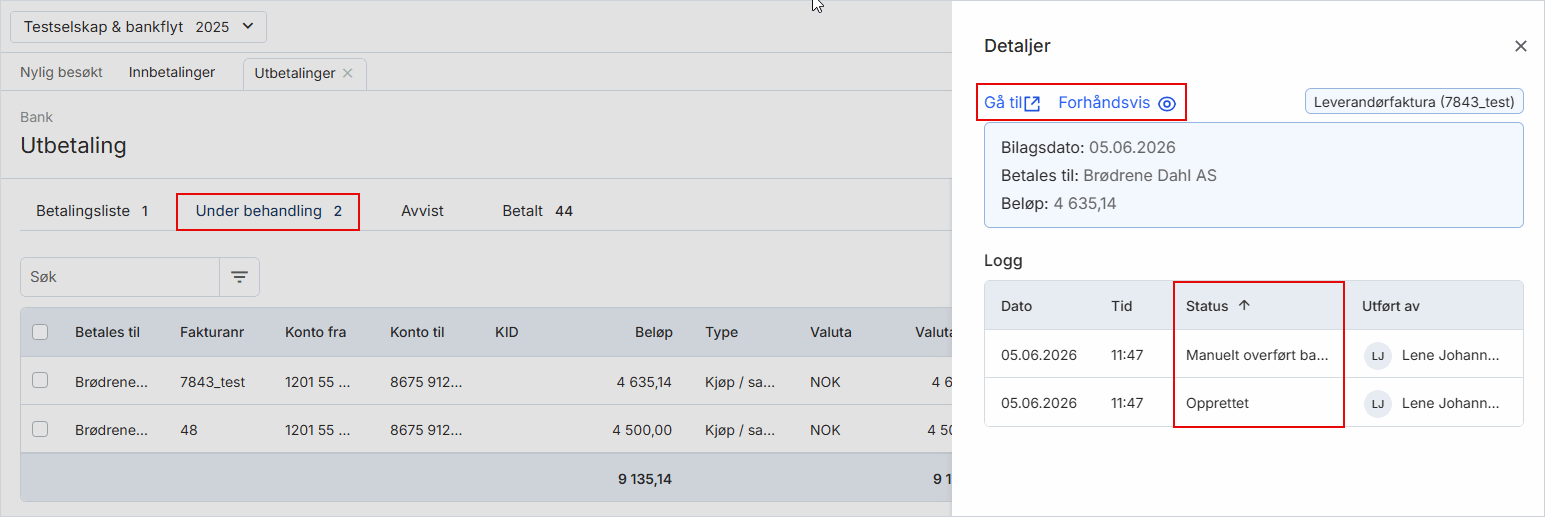This screenshot has width=1545, height=517.
Task: Click the Gå til external link icon
Action: pyautogui.click(x=1033, y=103)
